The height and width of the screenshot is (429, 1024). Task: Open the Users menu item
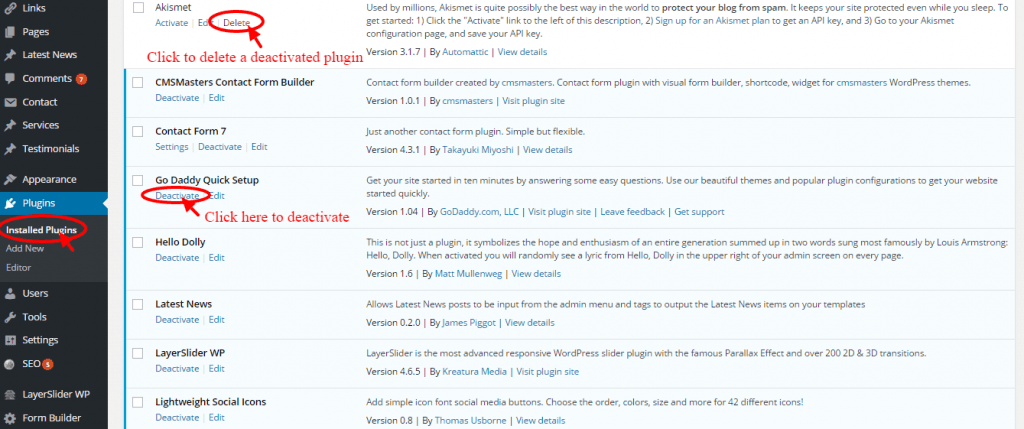pos(35,293)
